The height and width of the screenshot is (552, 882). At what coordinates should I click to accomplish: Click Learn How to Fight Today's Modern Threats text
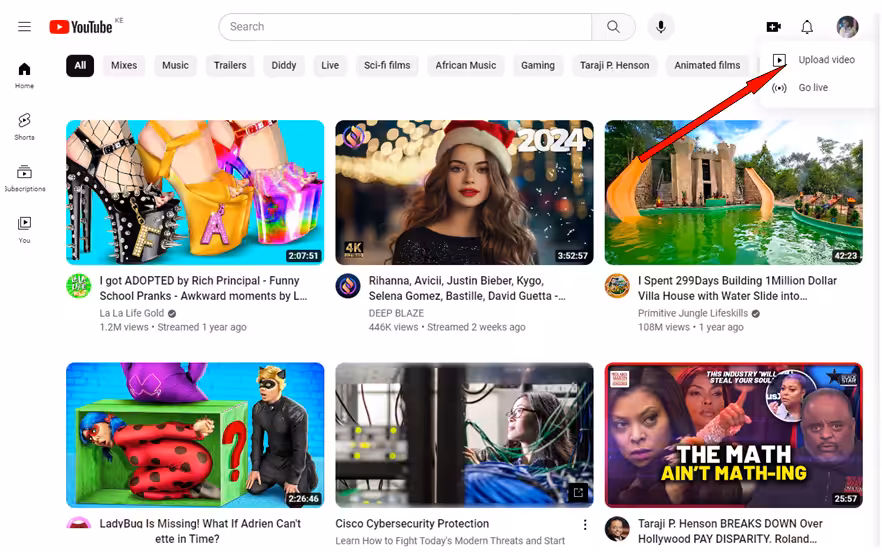450,541
